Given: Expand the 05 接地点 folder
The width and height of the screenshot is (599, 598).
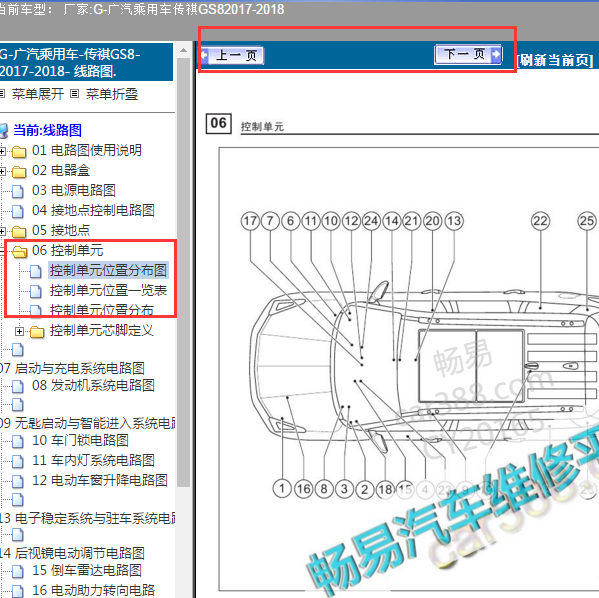Looking at the screenshot, I should pyautogui.click(x=2, y=232).
